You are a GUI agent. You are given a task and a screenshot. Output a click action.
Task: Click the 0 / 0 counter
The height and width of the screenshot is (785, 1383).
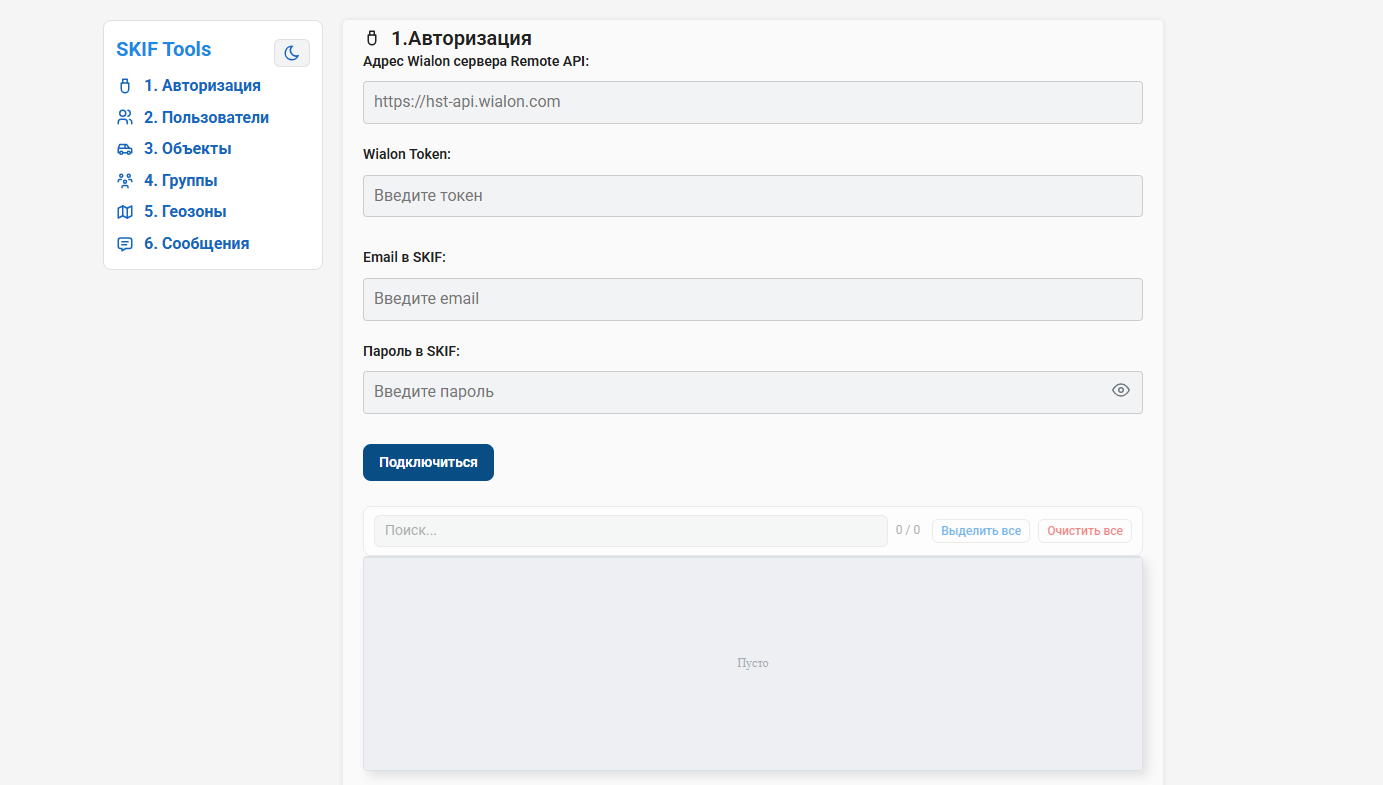click(x=908, y=530)
